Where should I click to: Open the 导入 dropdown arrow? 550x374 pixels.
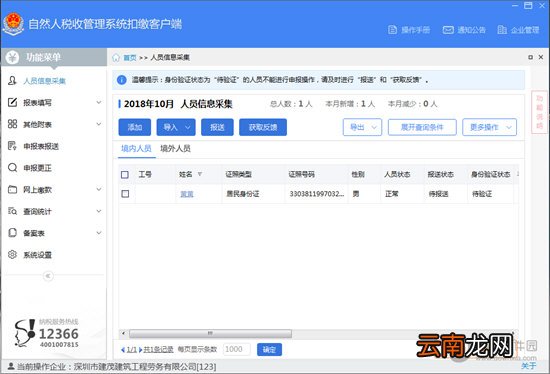[188, 127]
